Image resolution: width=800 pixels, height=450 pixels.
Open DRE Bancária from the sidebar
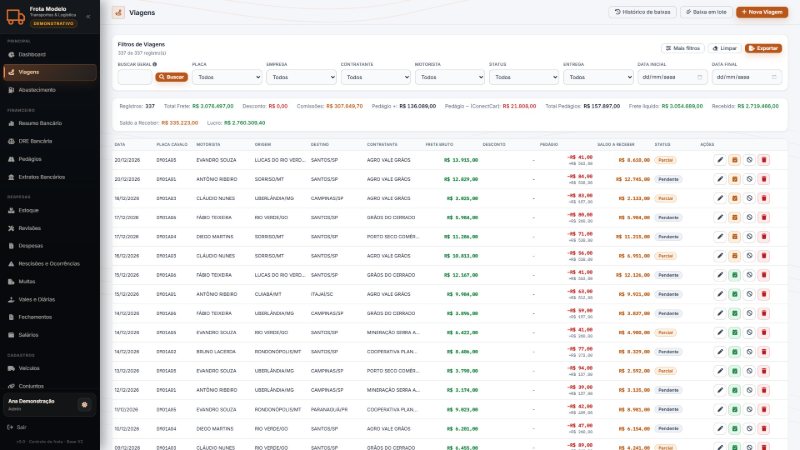coord(49,141)
